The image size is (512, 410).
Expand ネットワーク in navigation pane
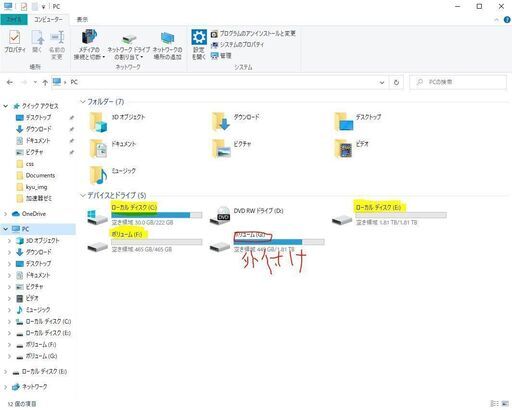tap(5, 387)
